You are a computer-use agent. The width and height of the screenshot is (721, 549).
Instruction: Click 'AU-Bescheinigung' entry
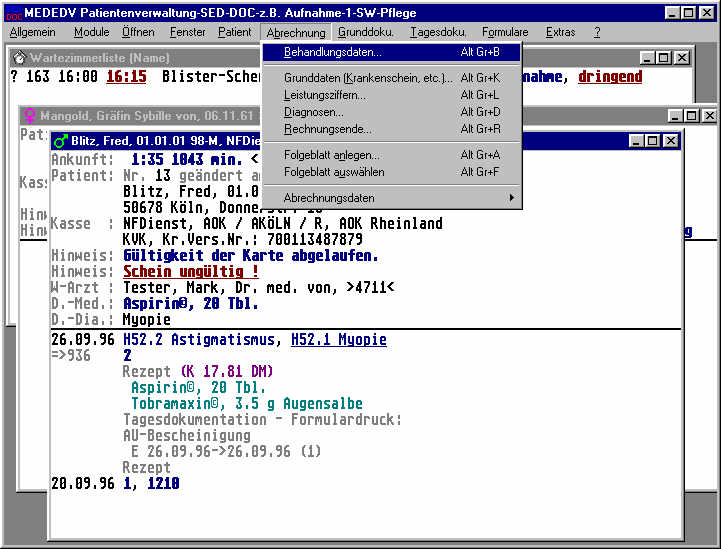187,435
